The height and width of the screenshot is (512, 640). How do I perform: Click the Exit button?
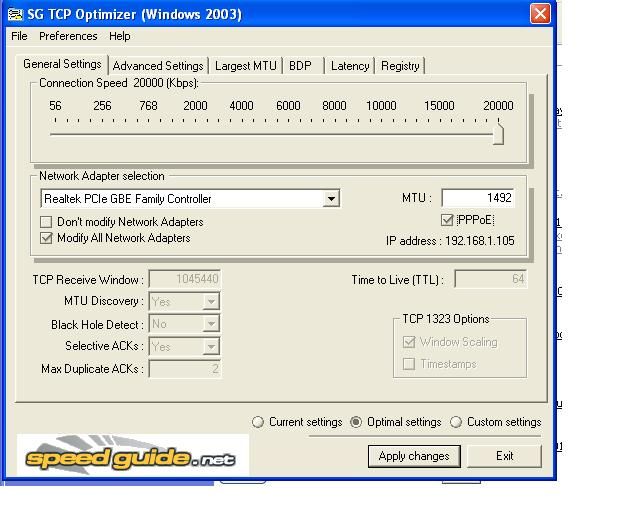(x=504, y=456)
